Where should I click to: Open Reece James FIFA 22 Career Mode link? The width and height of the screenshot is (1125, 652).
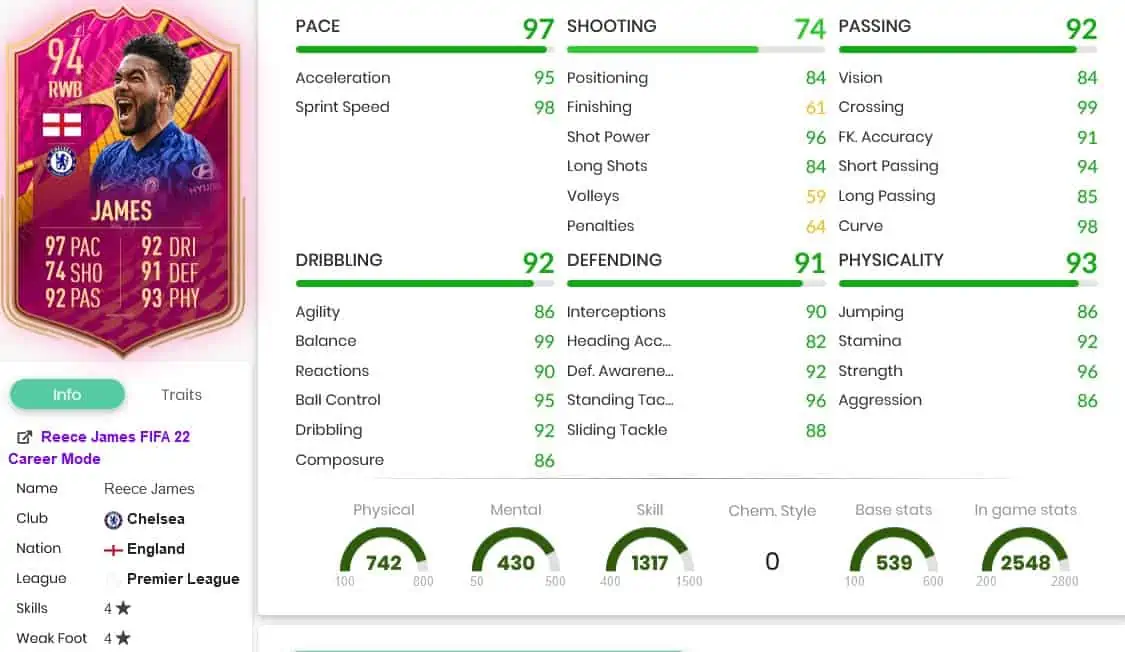click(x=99, y=448)
